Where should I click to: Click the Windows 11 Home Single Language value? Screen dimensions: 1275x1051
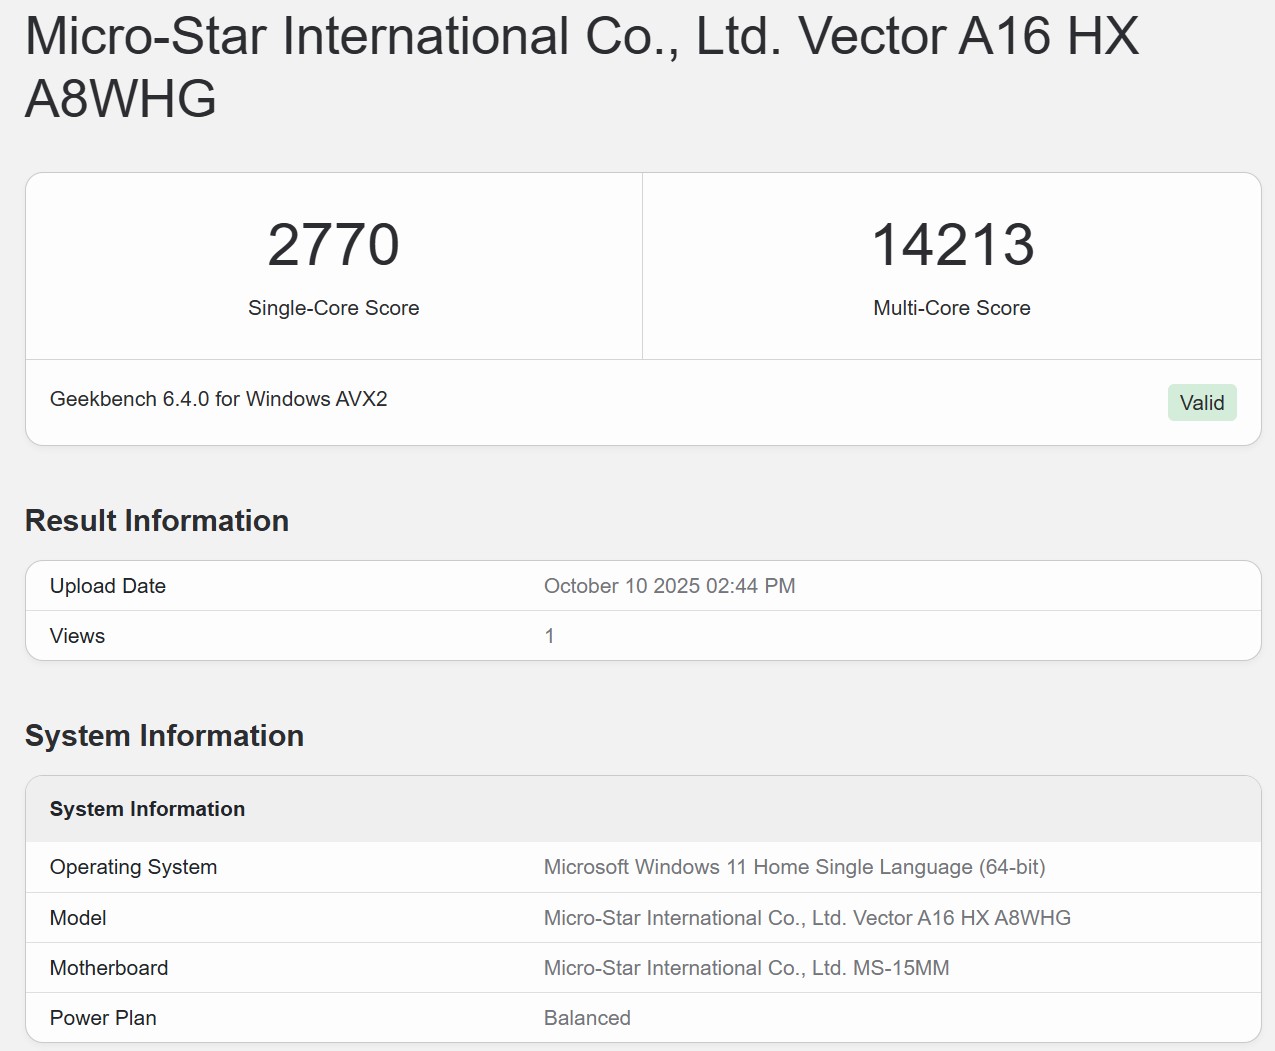(794, 867)
